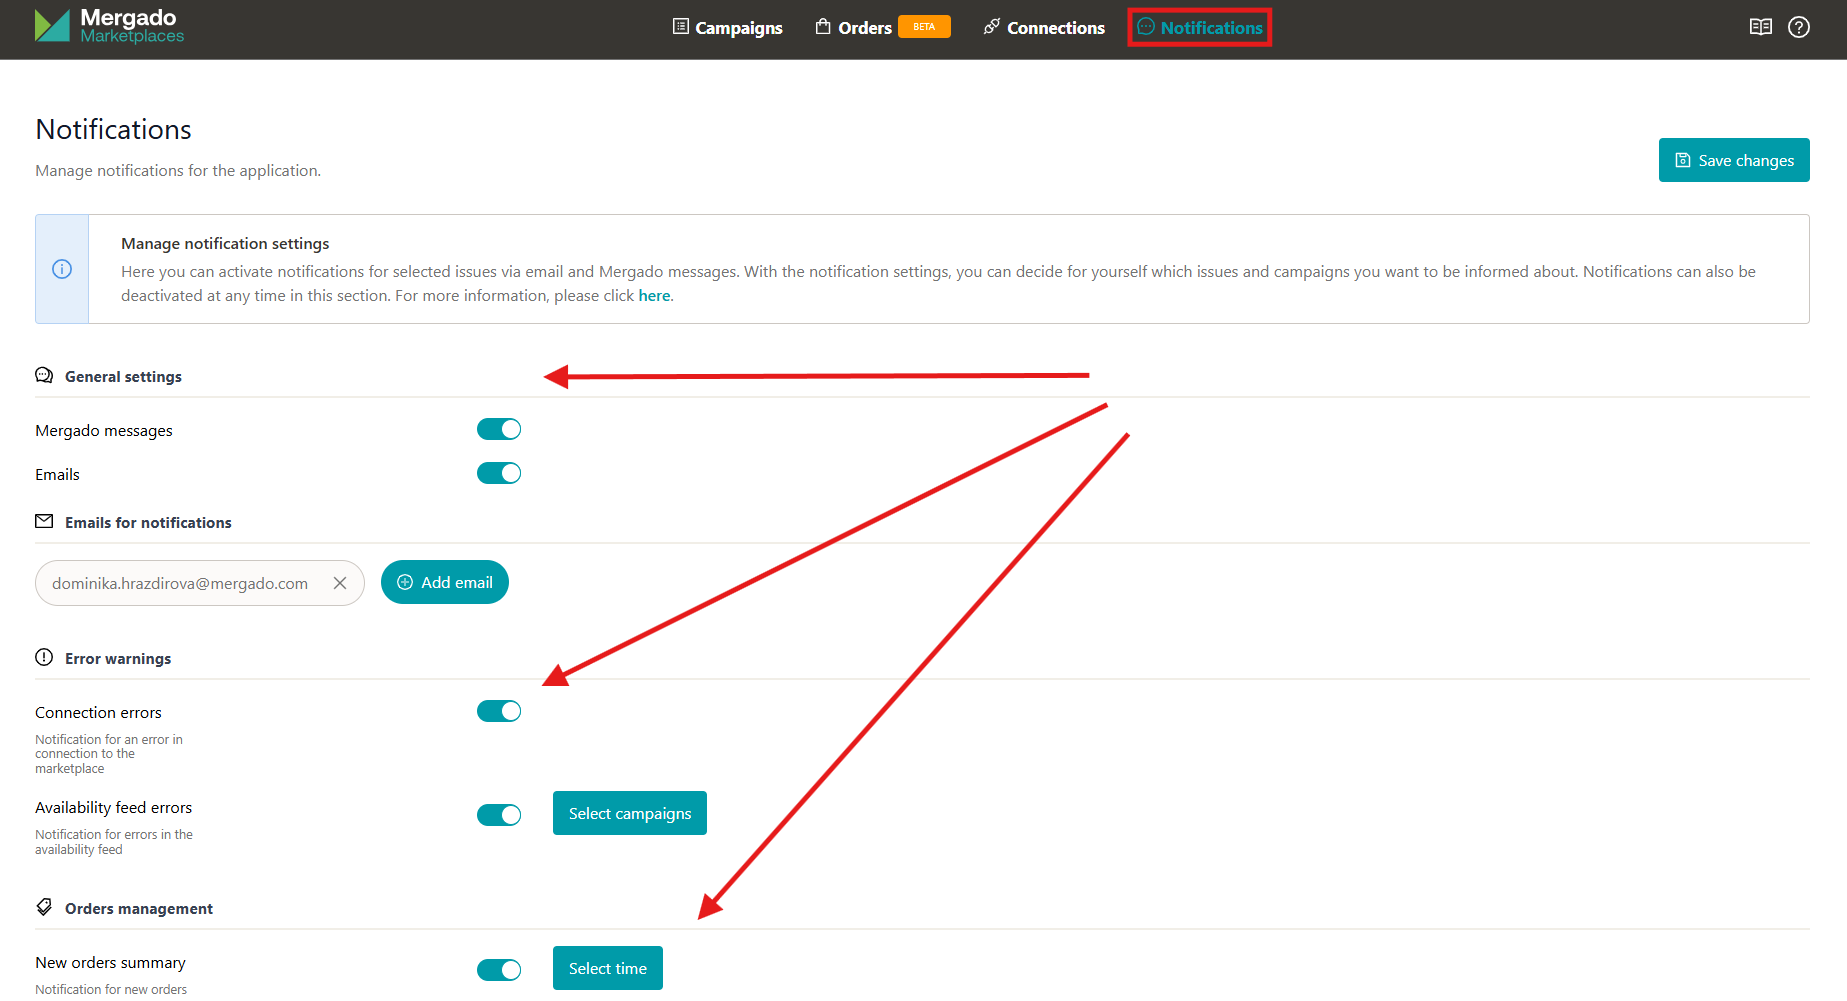Click the Error warnings exclamation icon
This screenshot has width=1847, height=1001.
tap(44, 657)
